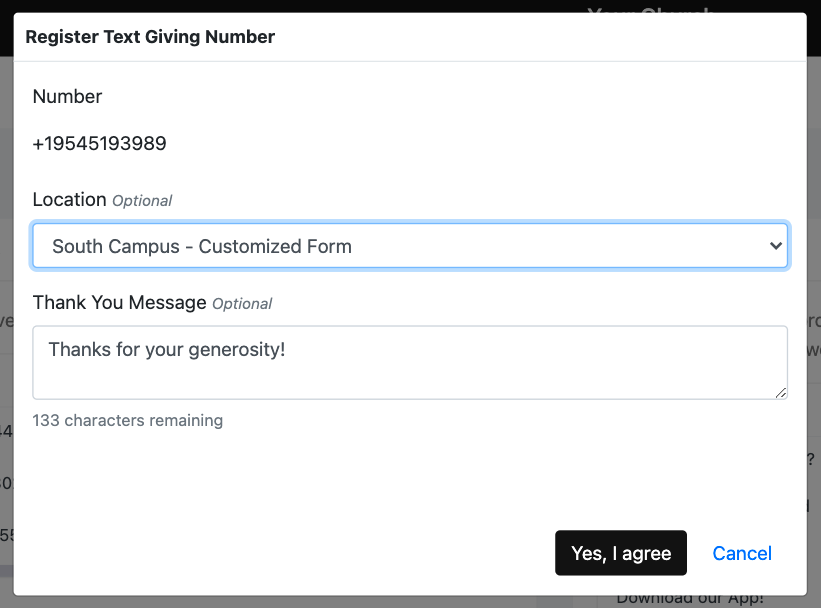821x608 pixels.
Task: Click the Optional hint beside Location
Action: tap(142, 201)
